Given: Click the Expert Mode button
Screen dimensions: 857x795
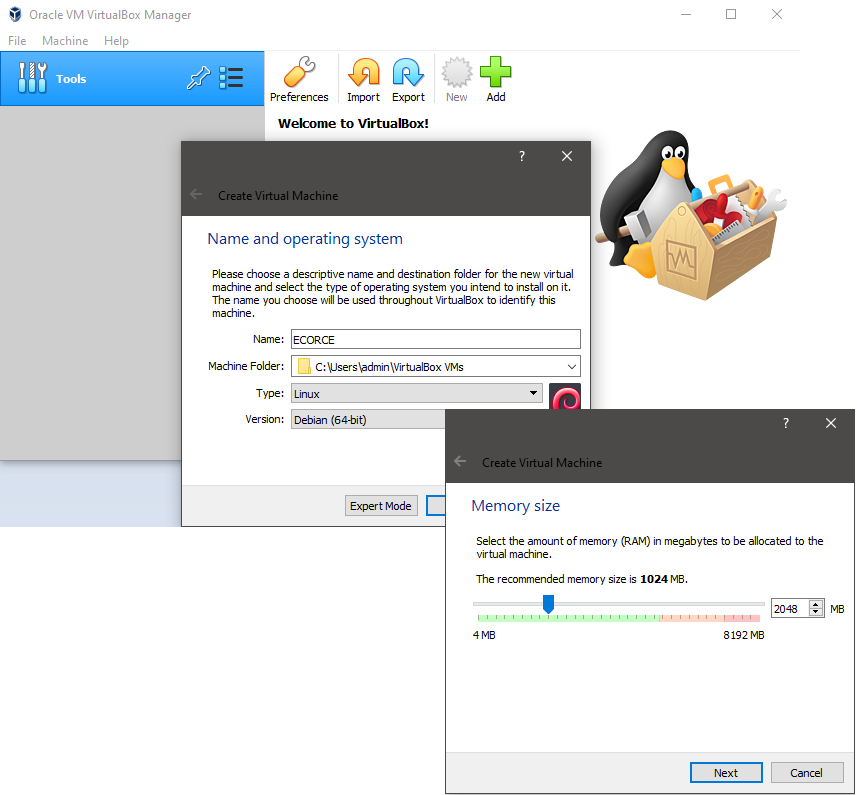Looking at the screenshot, I should point(380,506).
